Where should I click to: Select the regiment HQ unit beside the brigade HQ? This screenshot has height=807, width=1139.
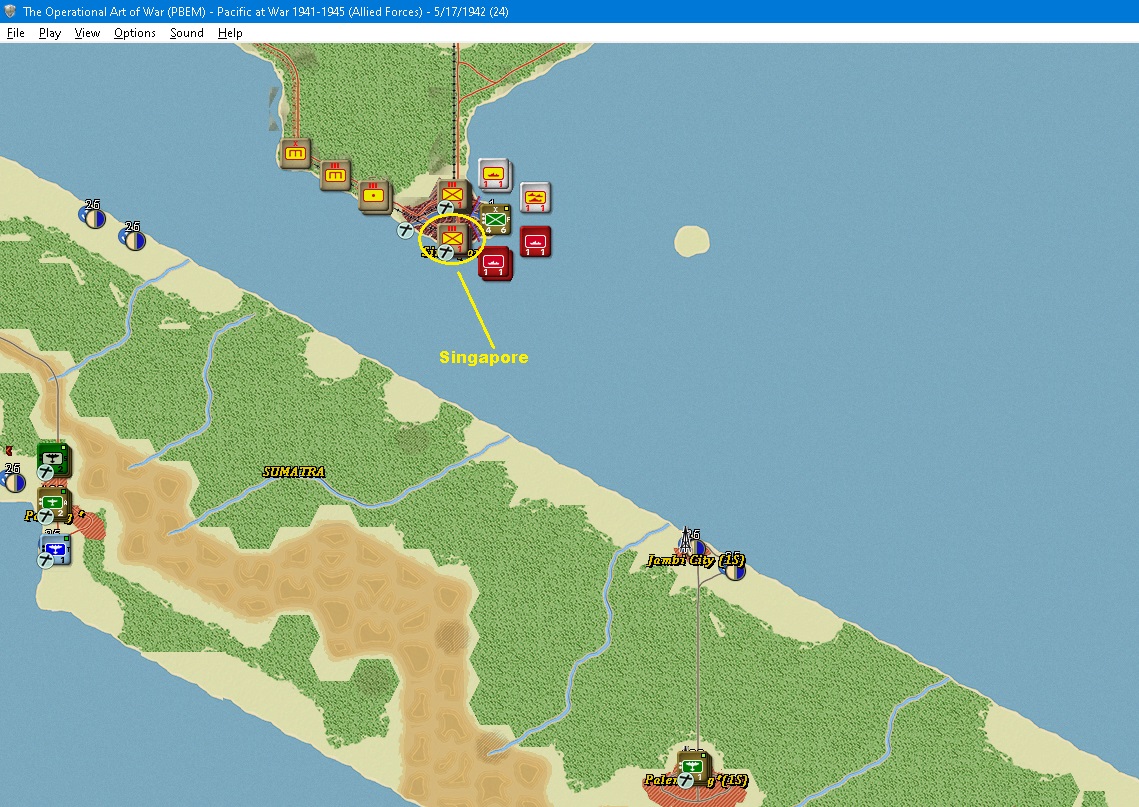pos(336,175)
